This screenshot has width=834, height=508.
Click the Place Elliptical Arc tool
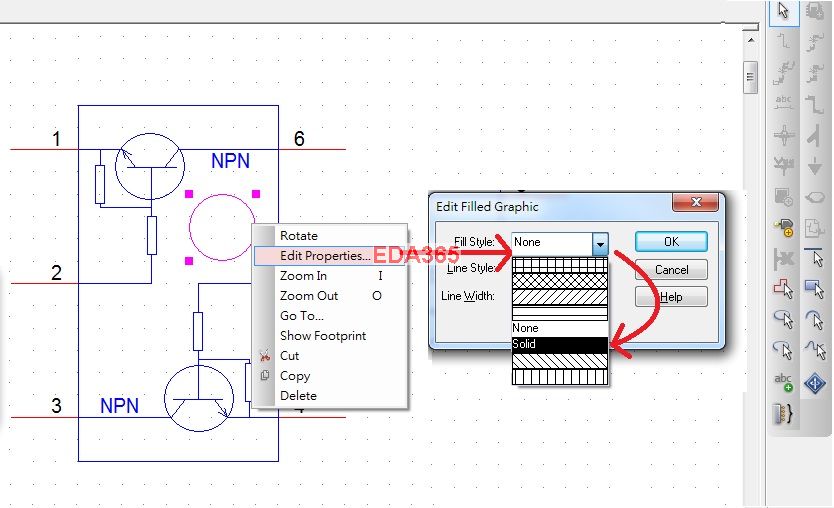click(784, 351)
